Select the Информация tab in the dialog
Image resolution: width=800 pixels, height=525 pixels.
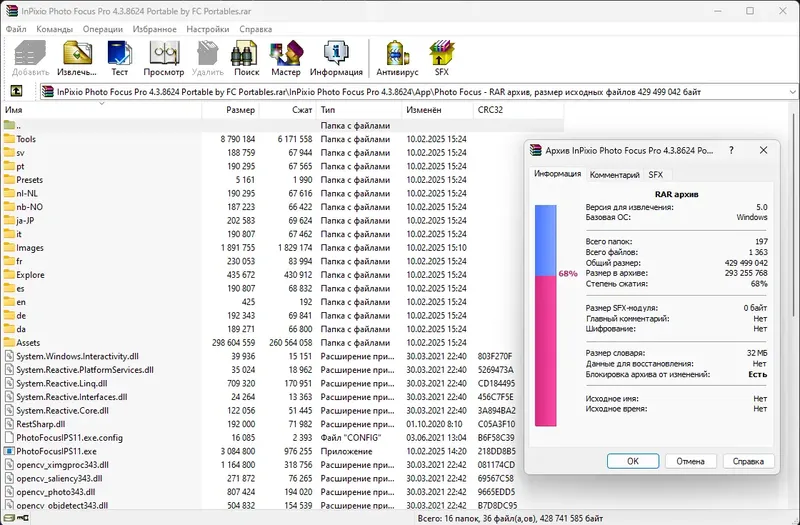[x=558, y=173]
